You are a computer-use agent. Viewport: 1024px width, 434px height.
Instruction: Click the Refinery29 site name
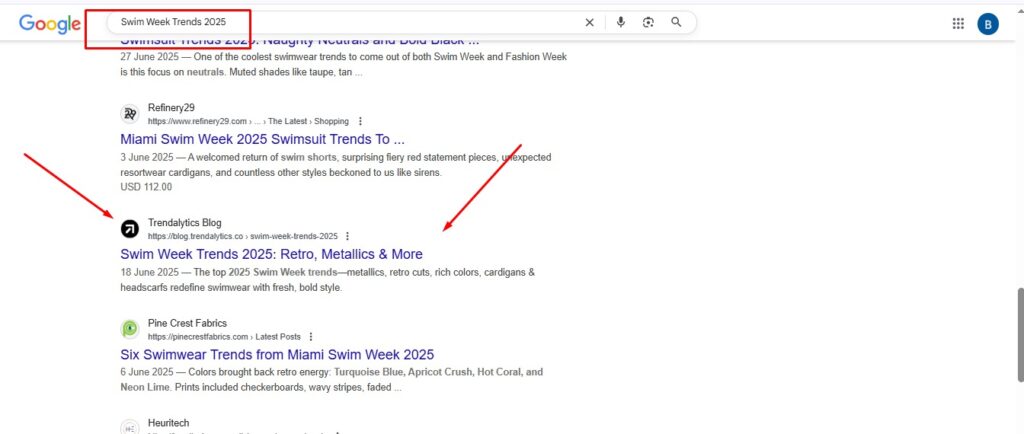pos(171,108)
